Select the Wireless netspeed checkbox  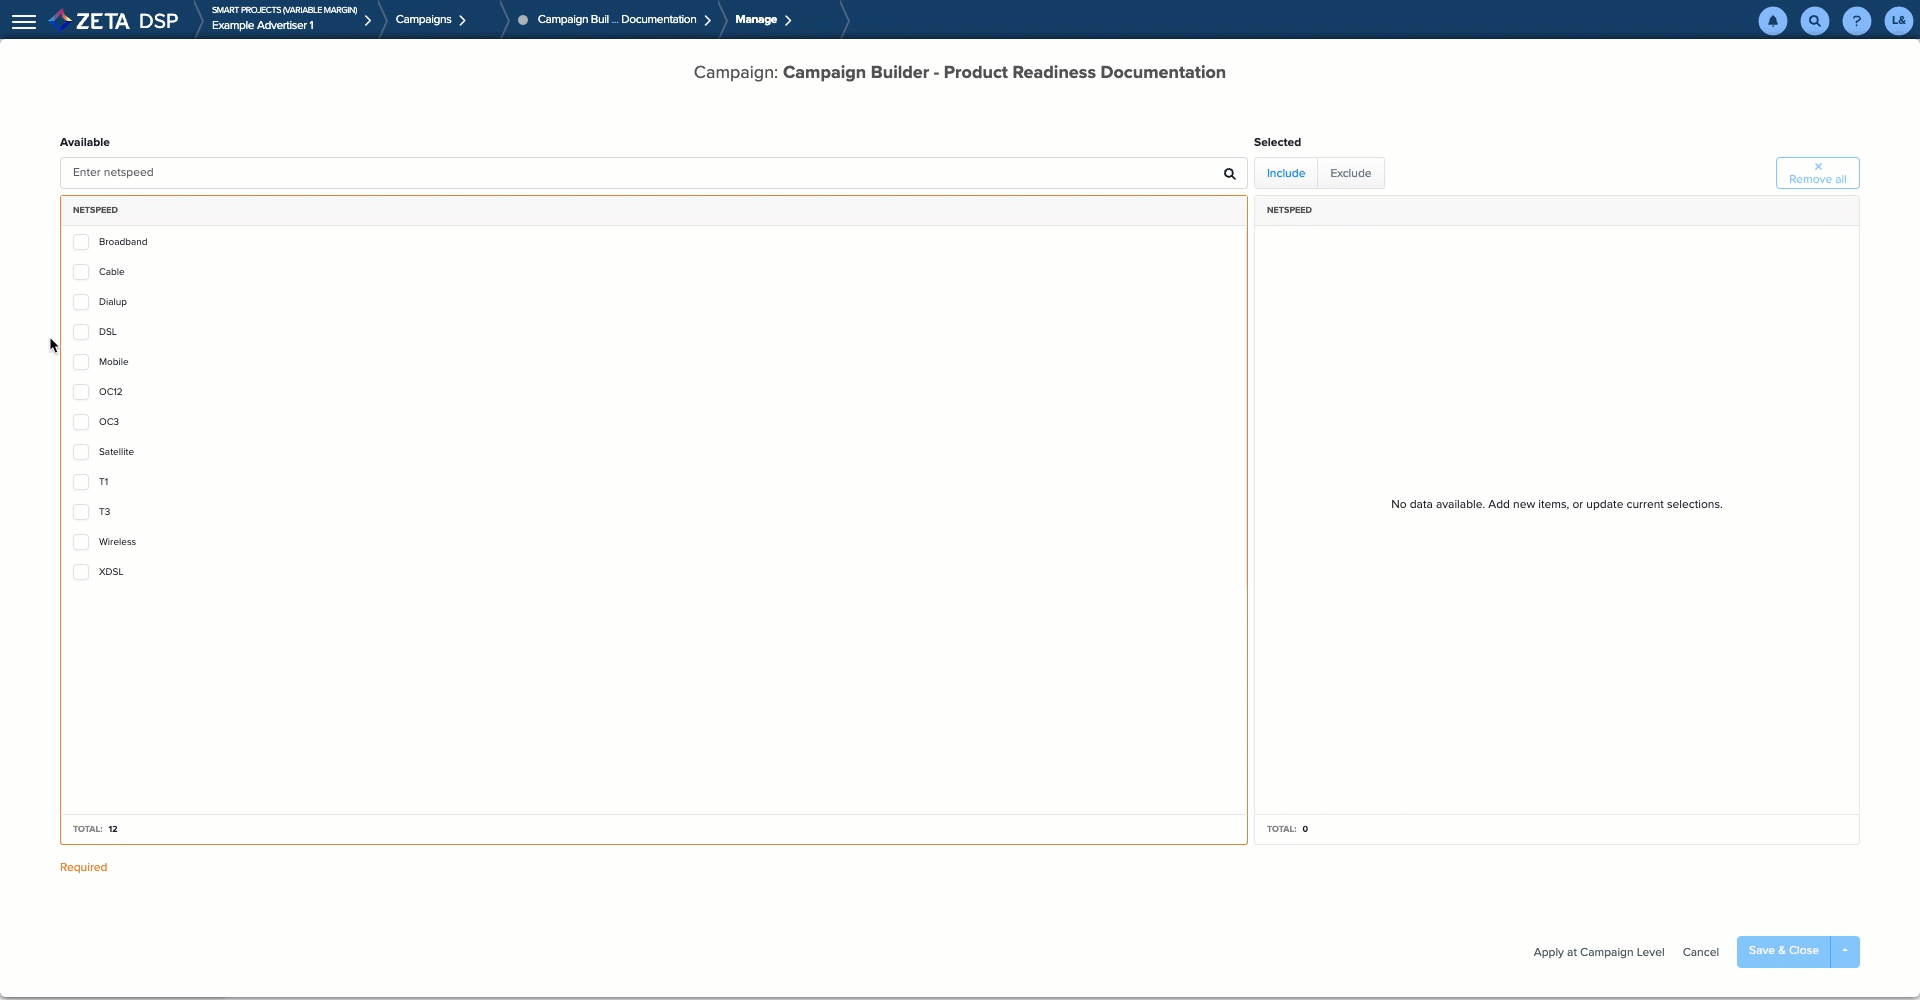pyautogui.click(x=81, y=542)
